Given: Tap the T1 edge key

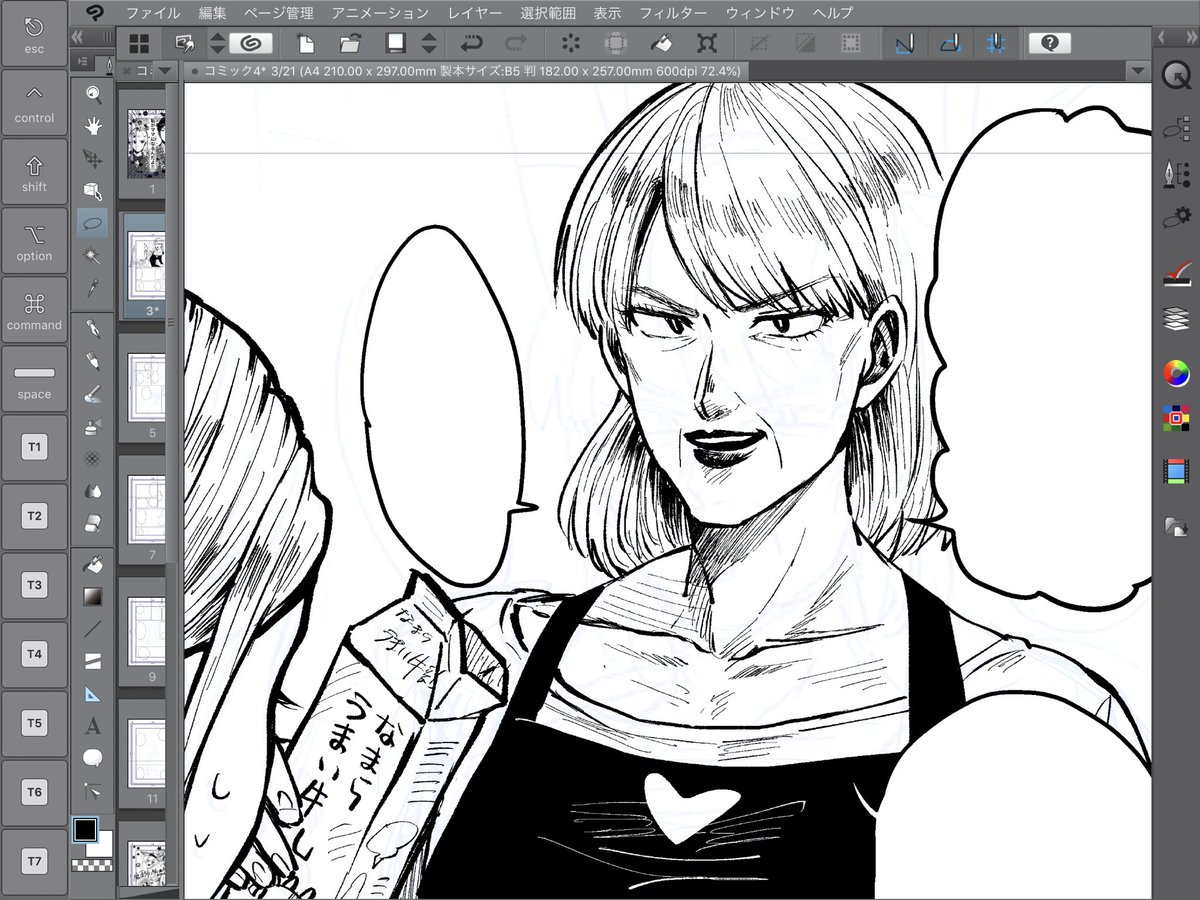Looking at the screenshot, I should click(34, 448).
